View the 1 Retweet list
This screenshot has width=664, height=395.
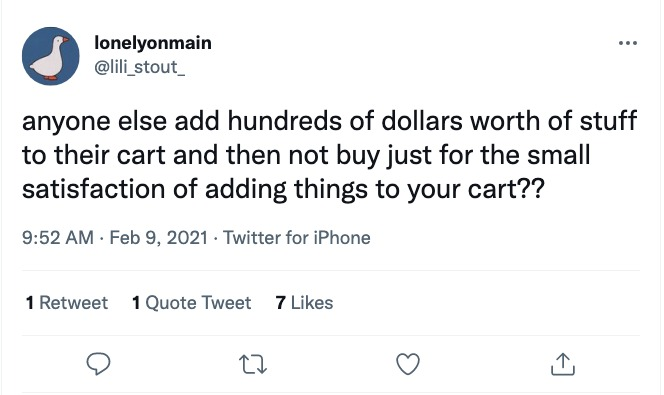[x=67, y=303]
